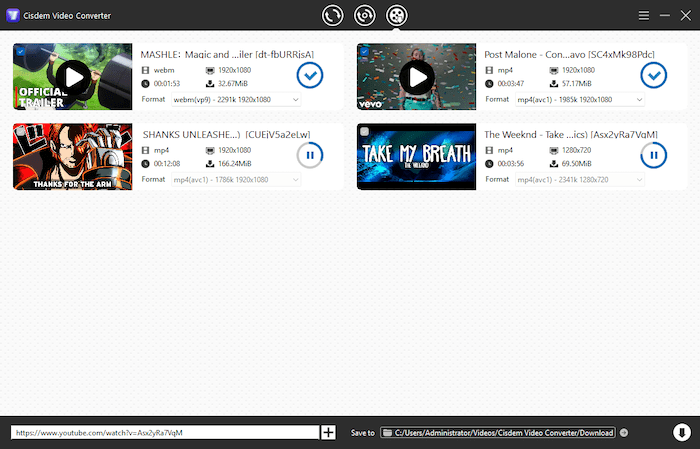Open the SHANKS UNLEASHED thumbnail
700x449 pixels.
pyautogui.click(x=73, y=157)
